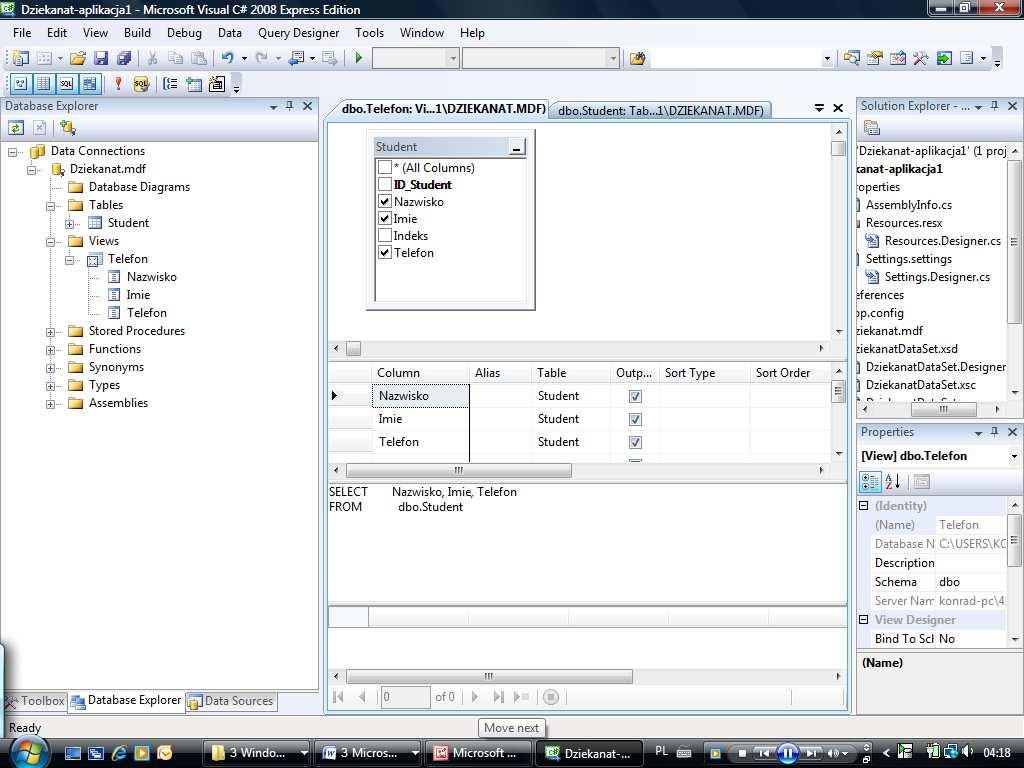The width and height of the screenshot is (1024, 768).
Task: Refresh the Database Explorer
Action: click(x=16, y=127)
